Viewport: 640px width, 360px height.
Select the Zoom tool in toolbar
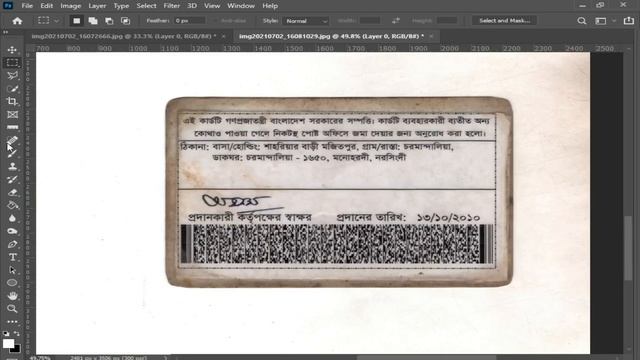(x=12, y=309)
